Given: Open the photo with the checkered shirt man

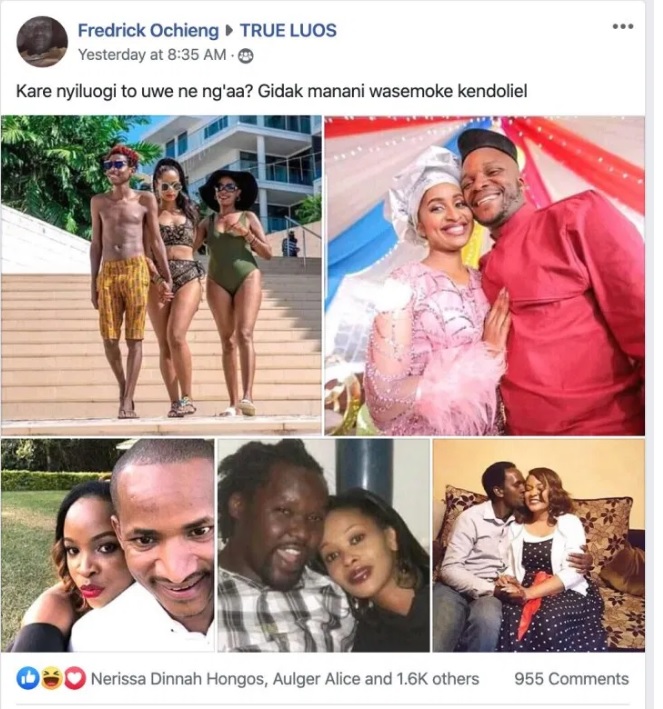Looking at the screenshot, I should [x=323, y=545].
